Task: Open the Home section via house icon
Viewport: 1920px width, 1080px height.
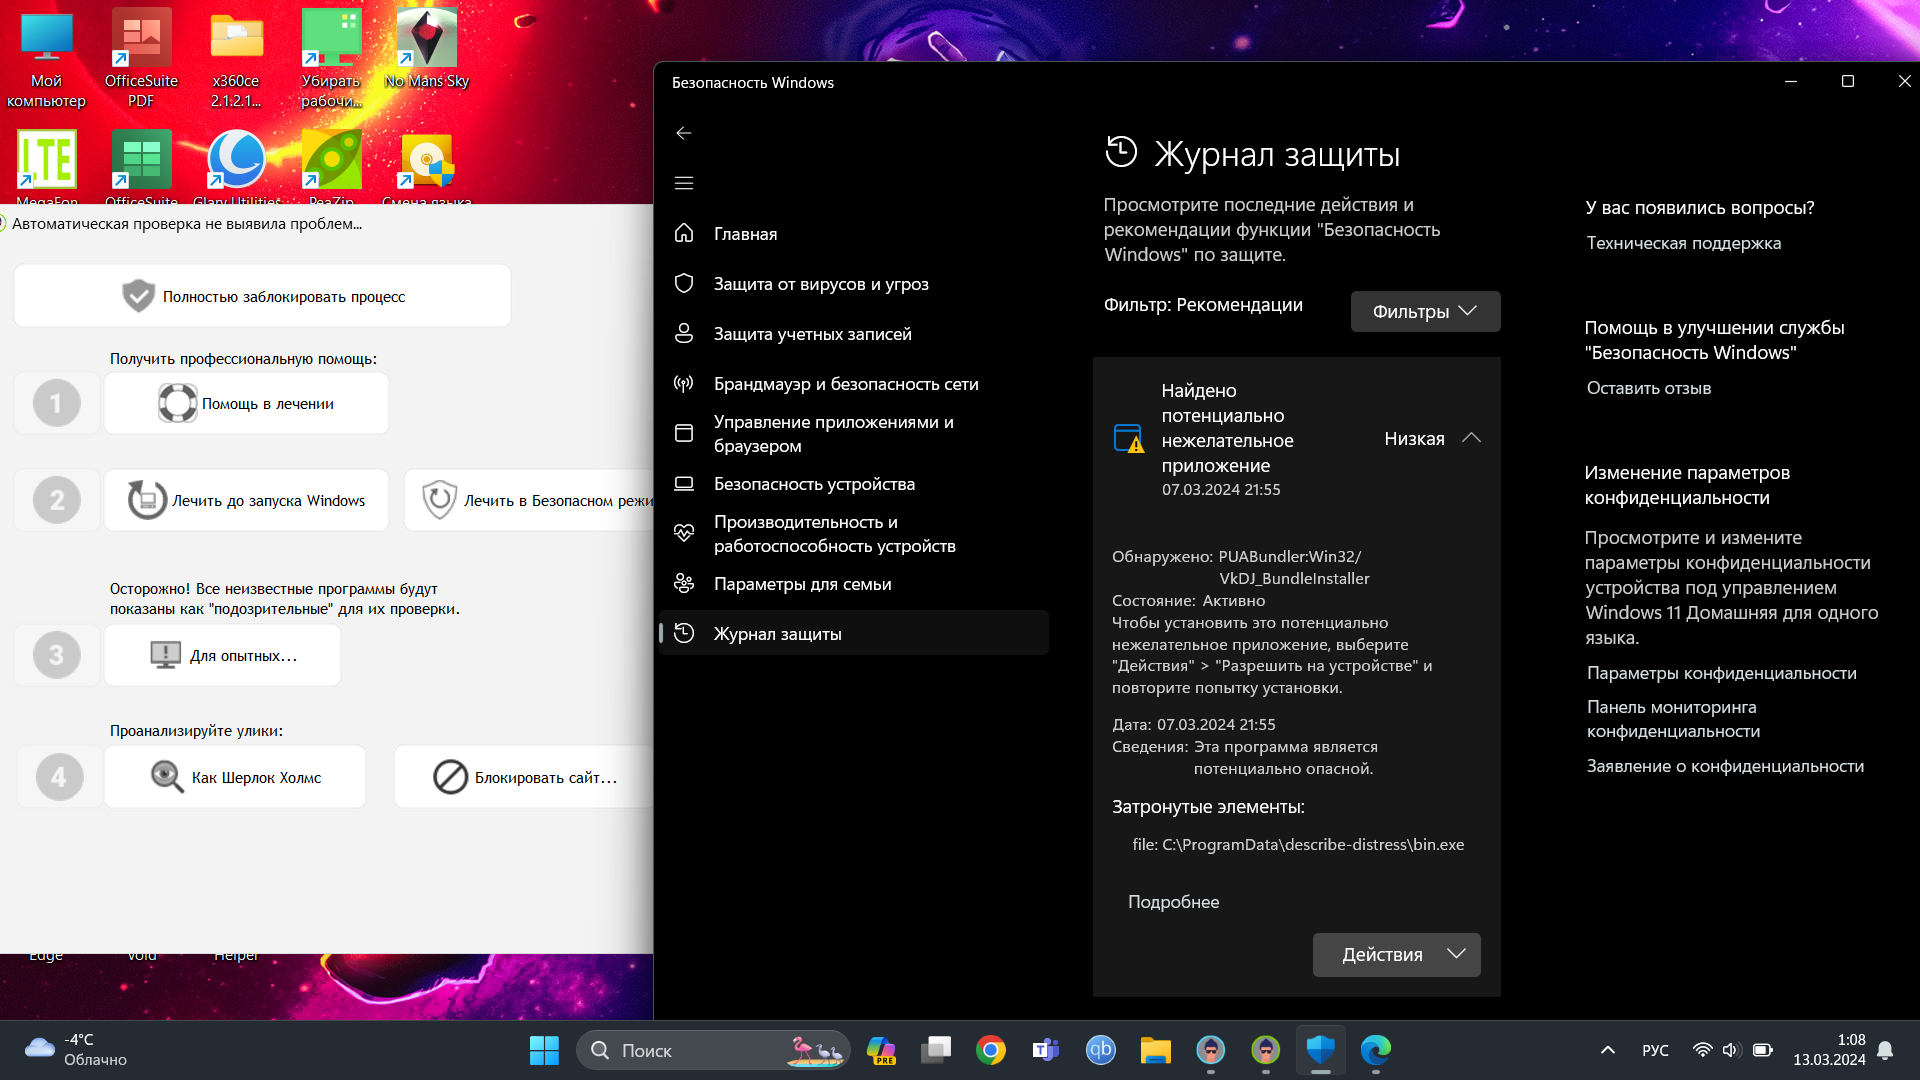Action: 684,233
